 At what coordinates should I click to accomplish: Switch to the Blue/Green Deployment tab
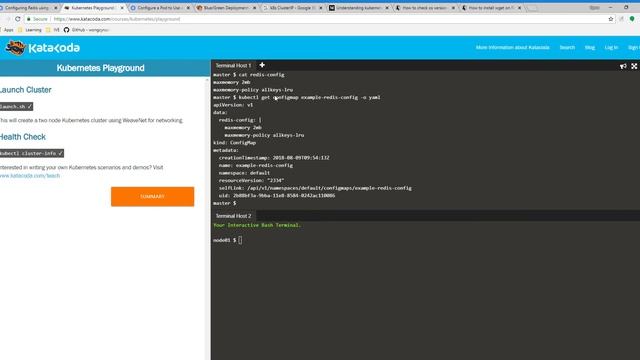point(225,8)
